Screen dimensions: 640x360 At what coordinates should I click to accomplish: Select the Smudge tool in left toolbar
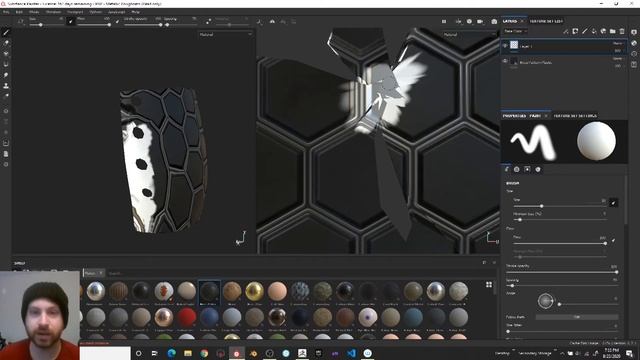(6, 75)
